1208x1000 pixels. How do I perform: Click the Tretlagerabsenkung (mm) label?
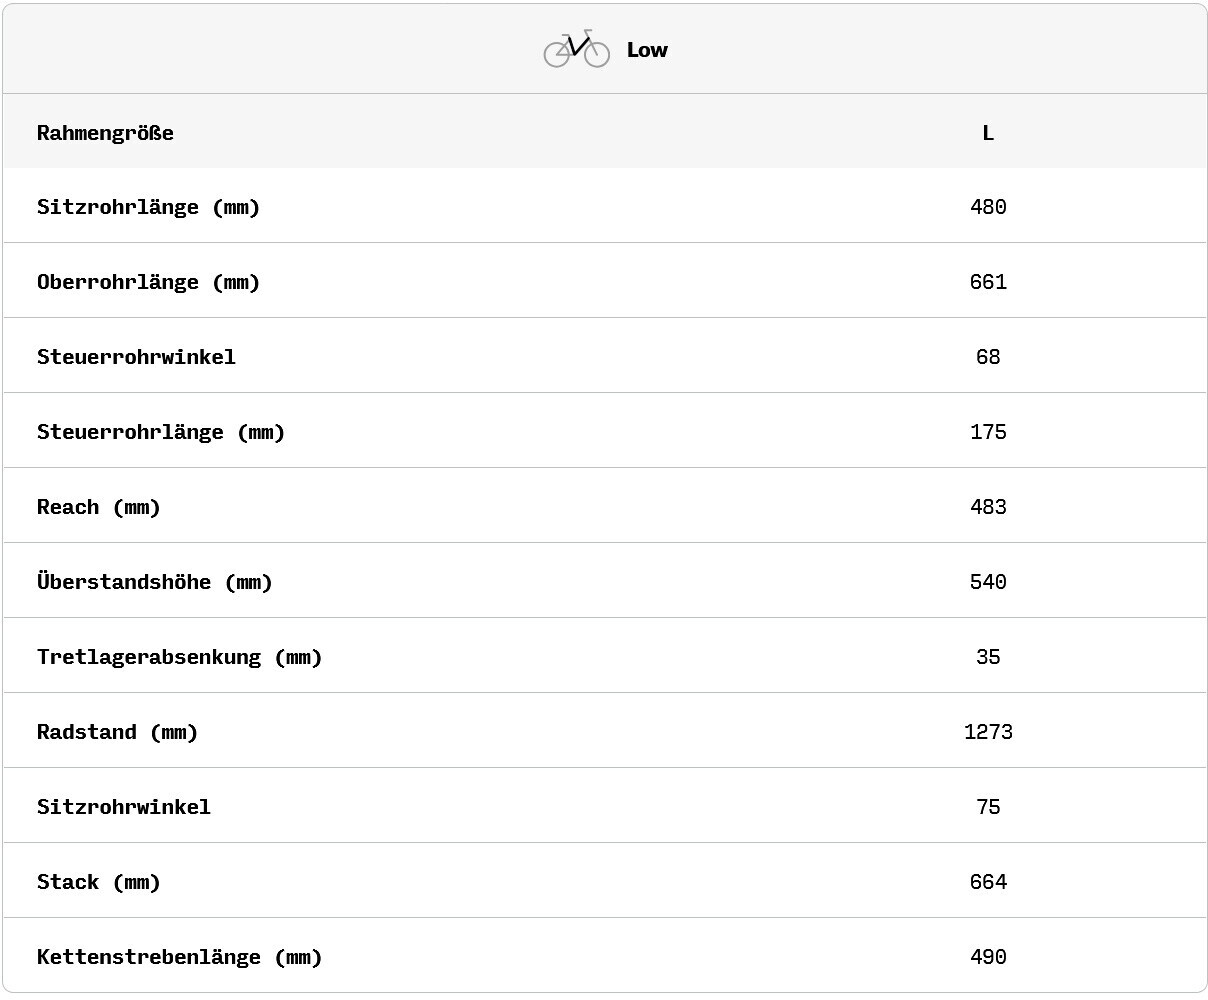tap(180, 657)
